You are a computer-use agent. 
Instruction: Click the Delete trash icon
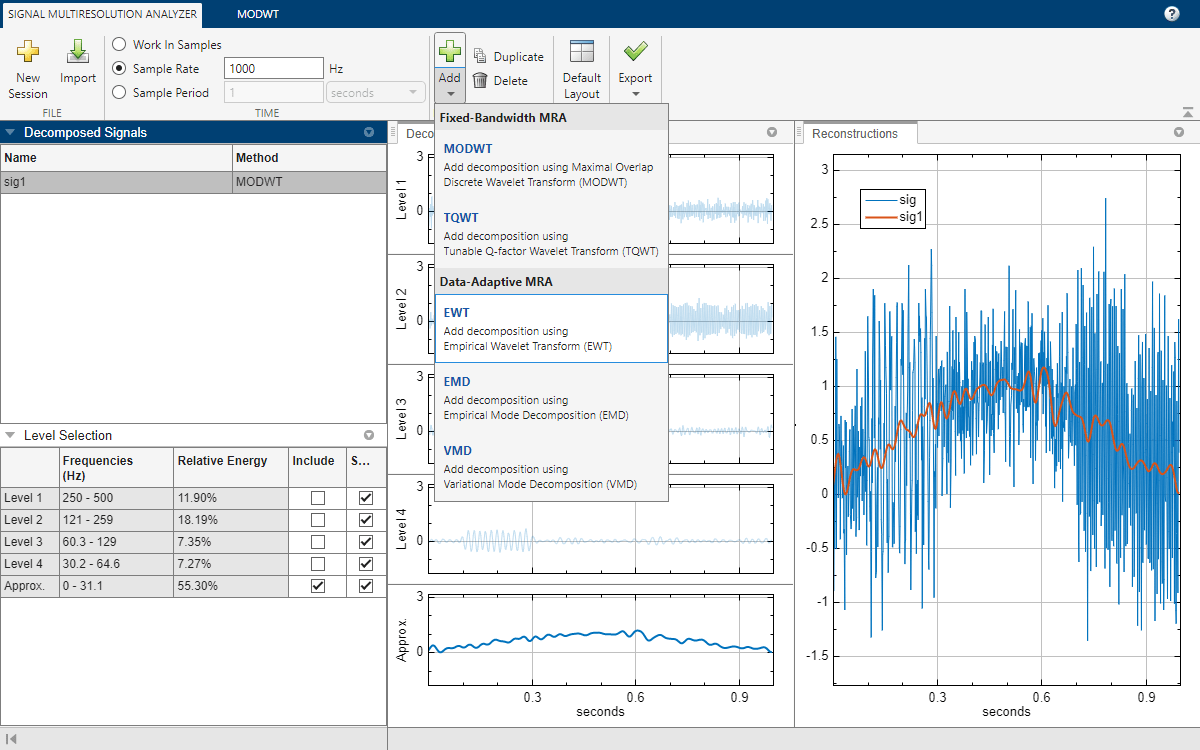(x=480, y=81)
